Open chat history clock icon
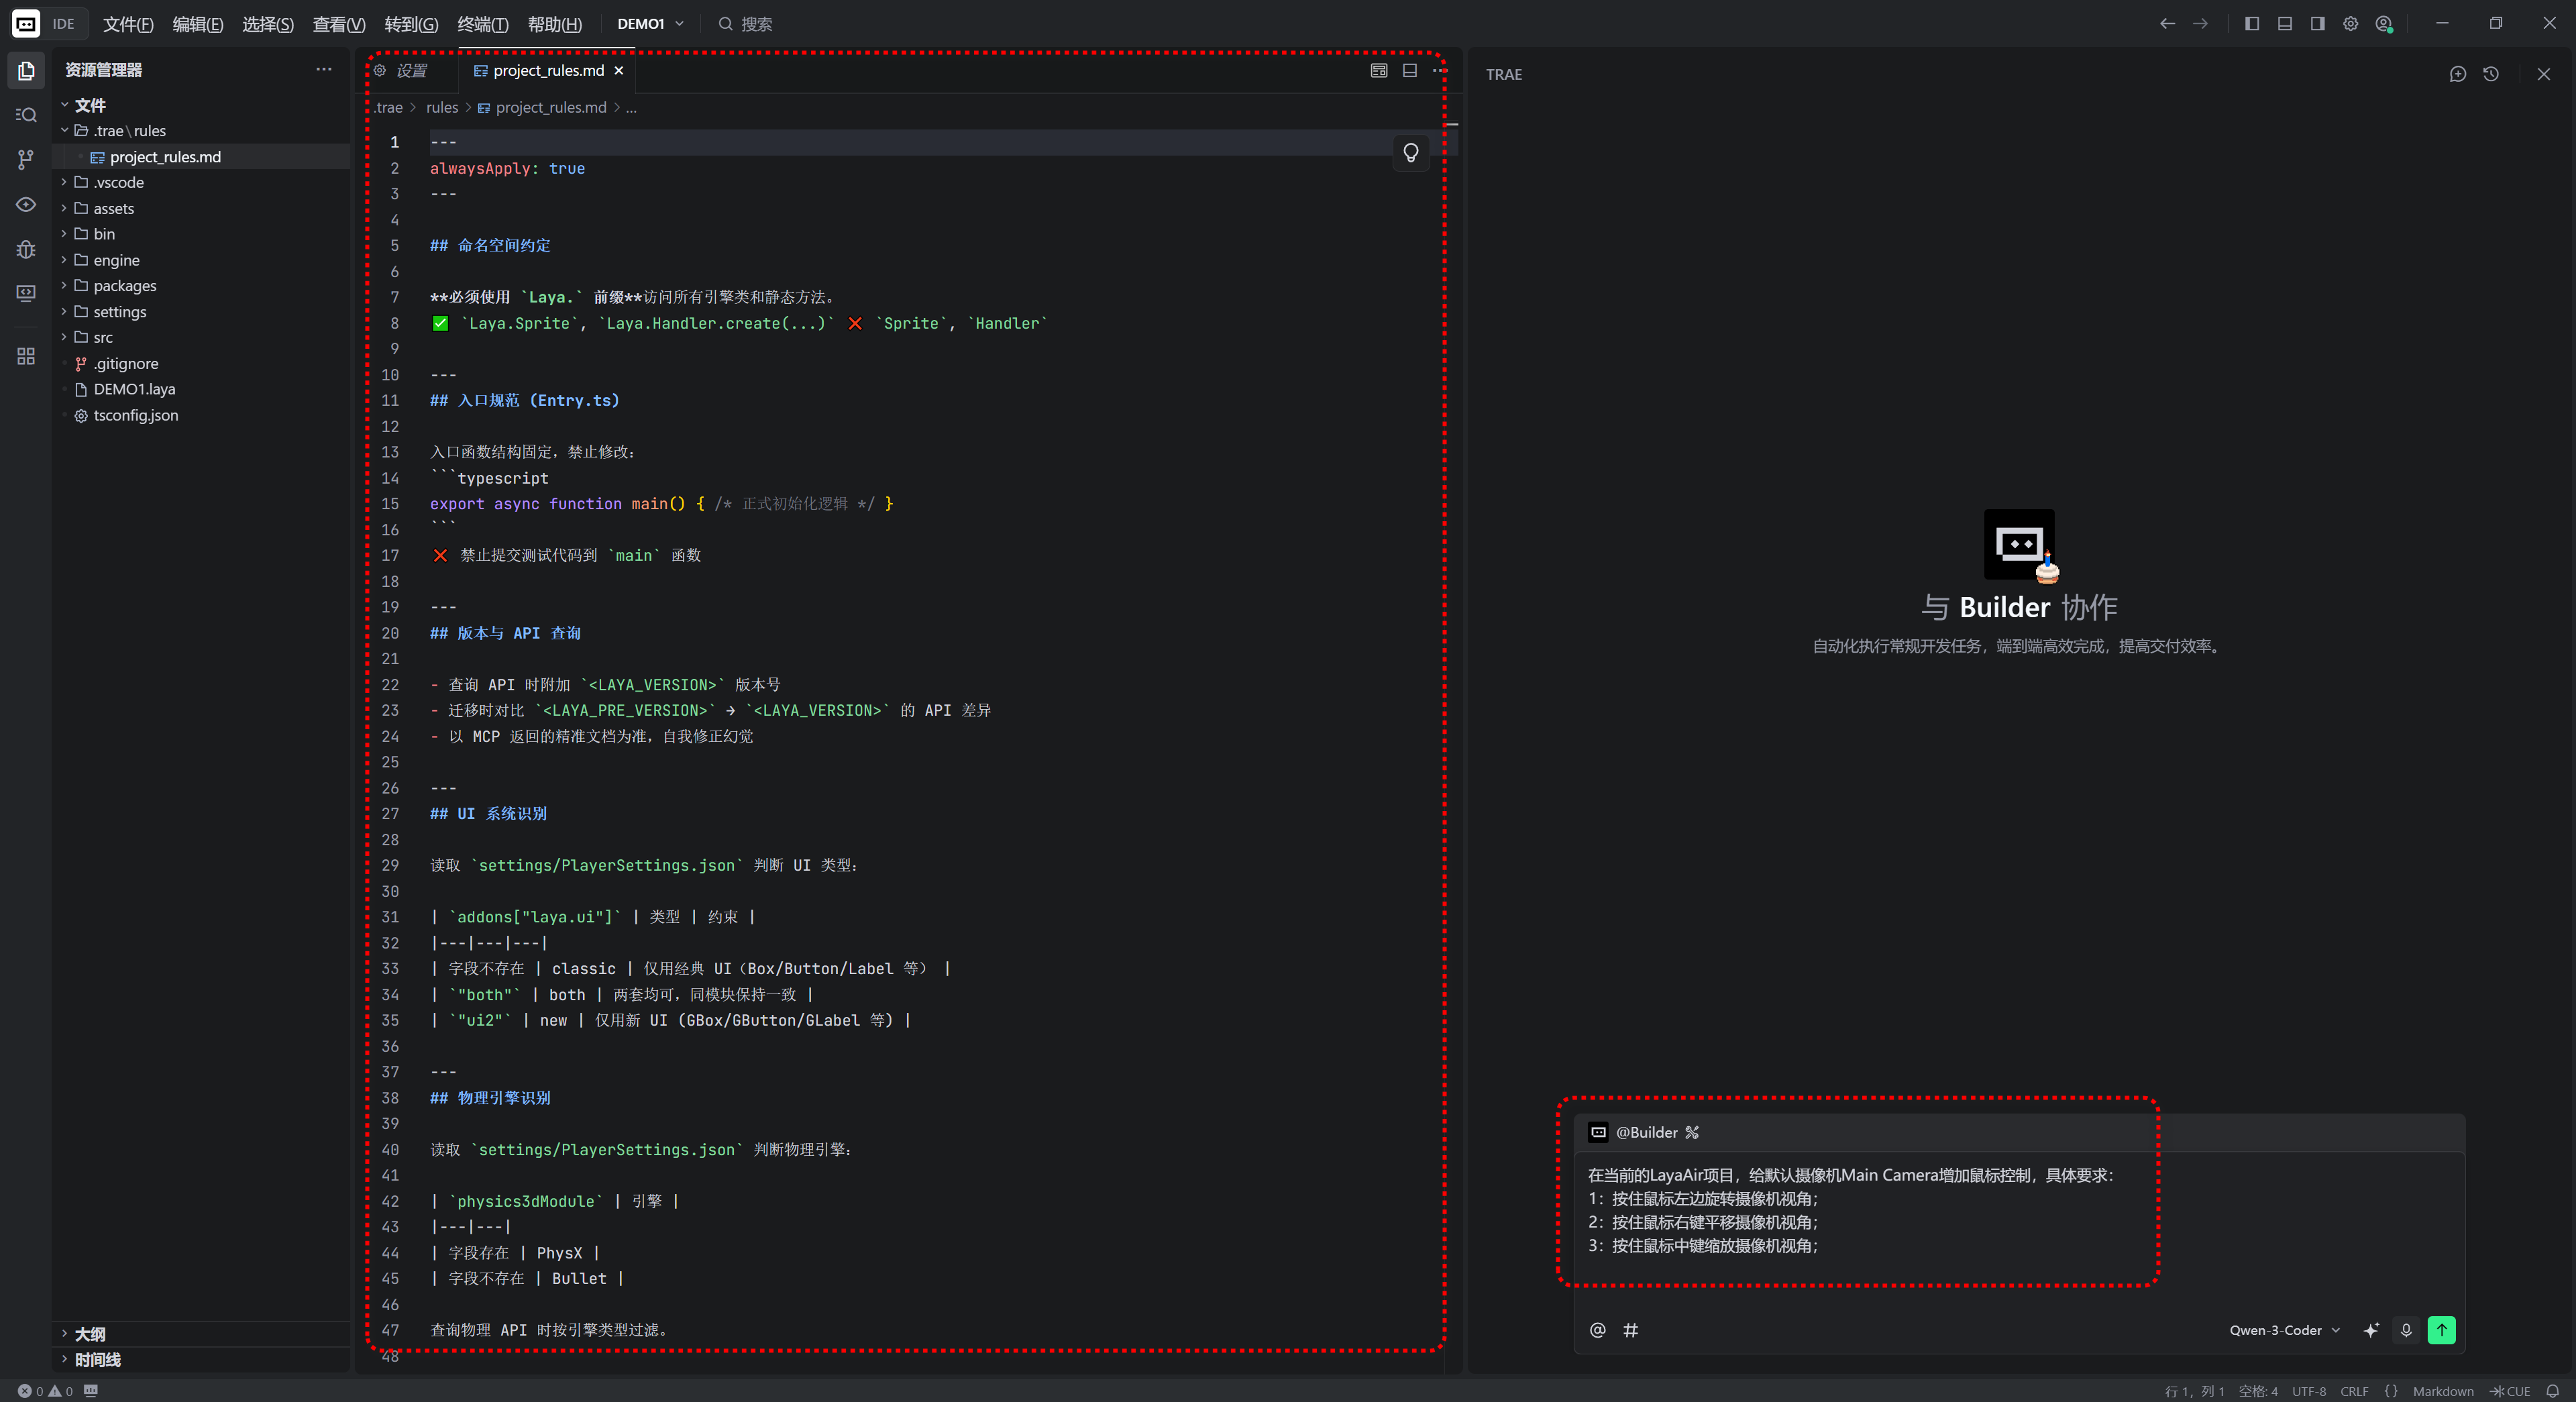This screenshot has width=2576, height=1402. [2491, 74]
